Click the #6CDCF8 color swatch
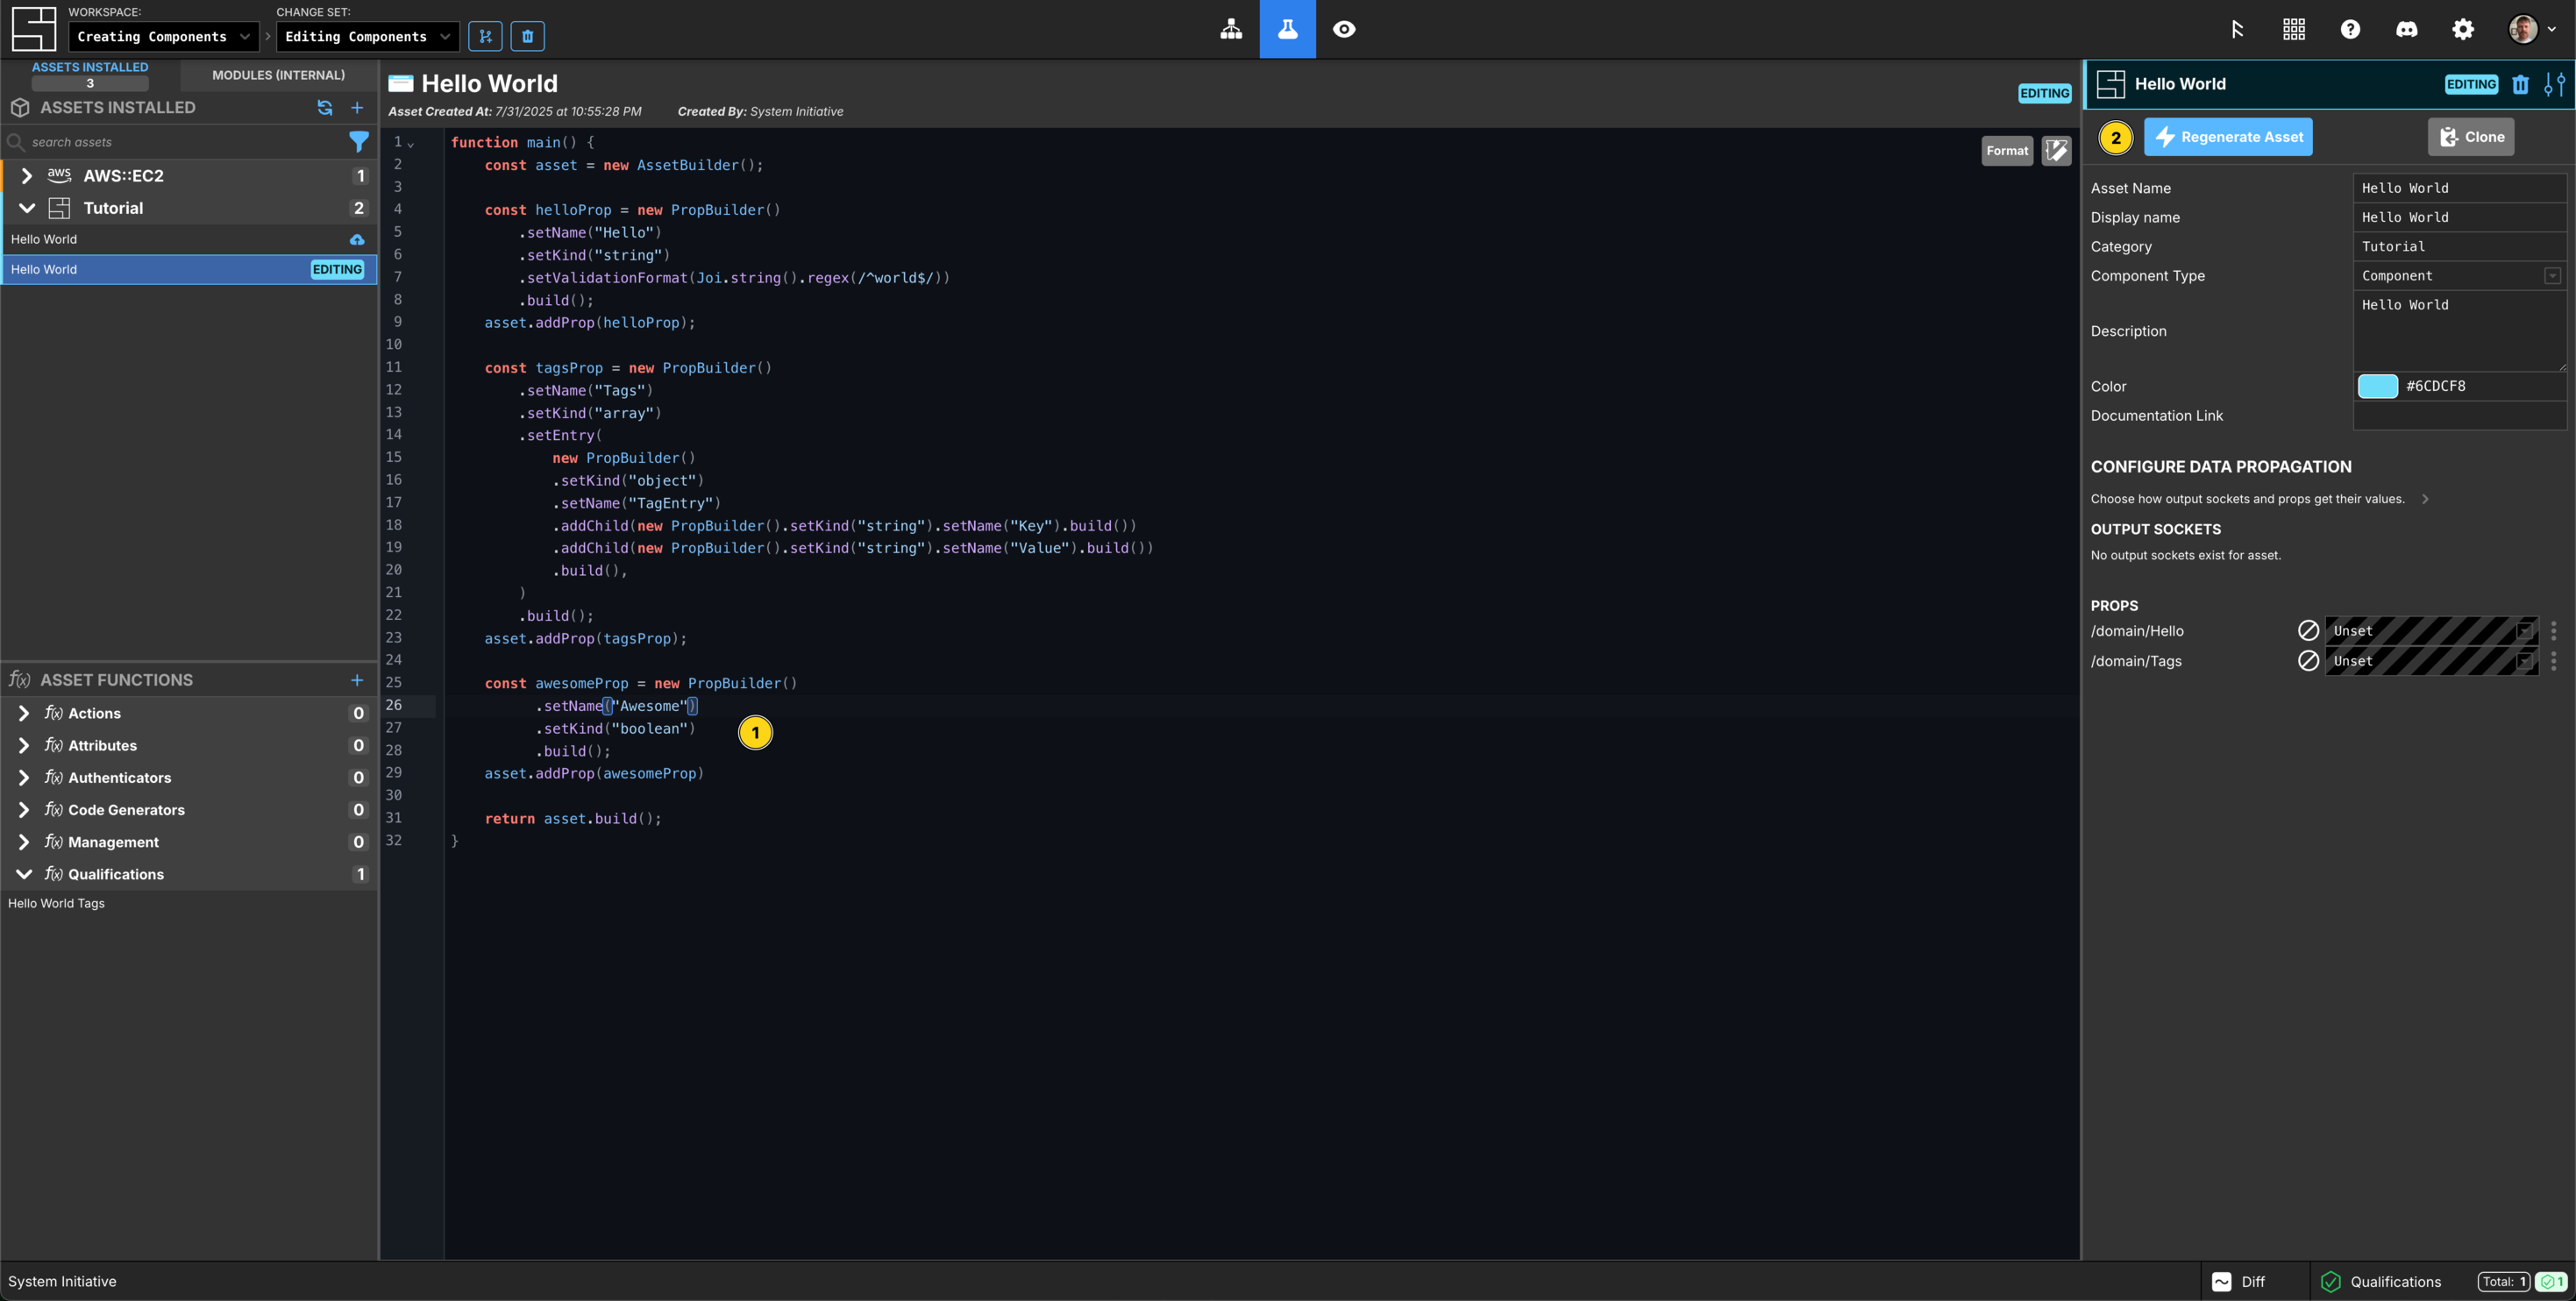 pos(2377,386)
